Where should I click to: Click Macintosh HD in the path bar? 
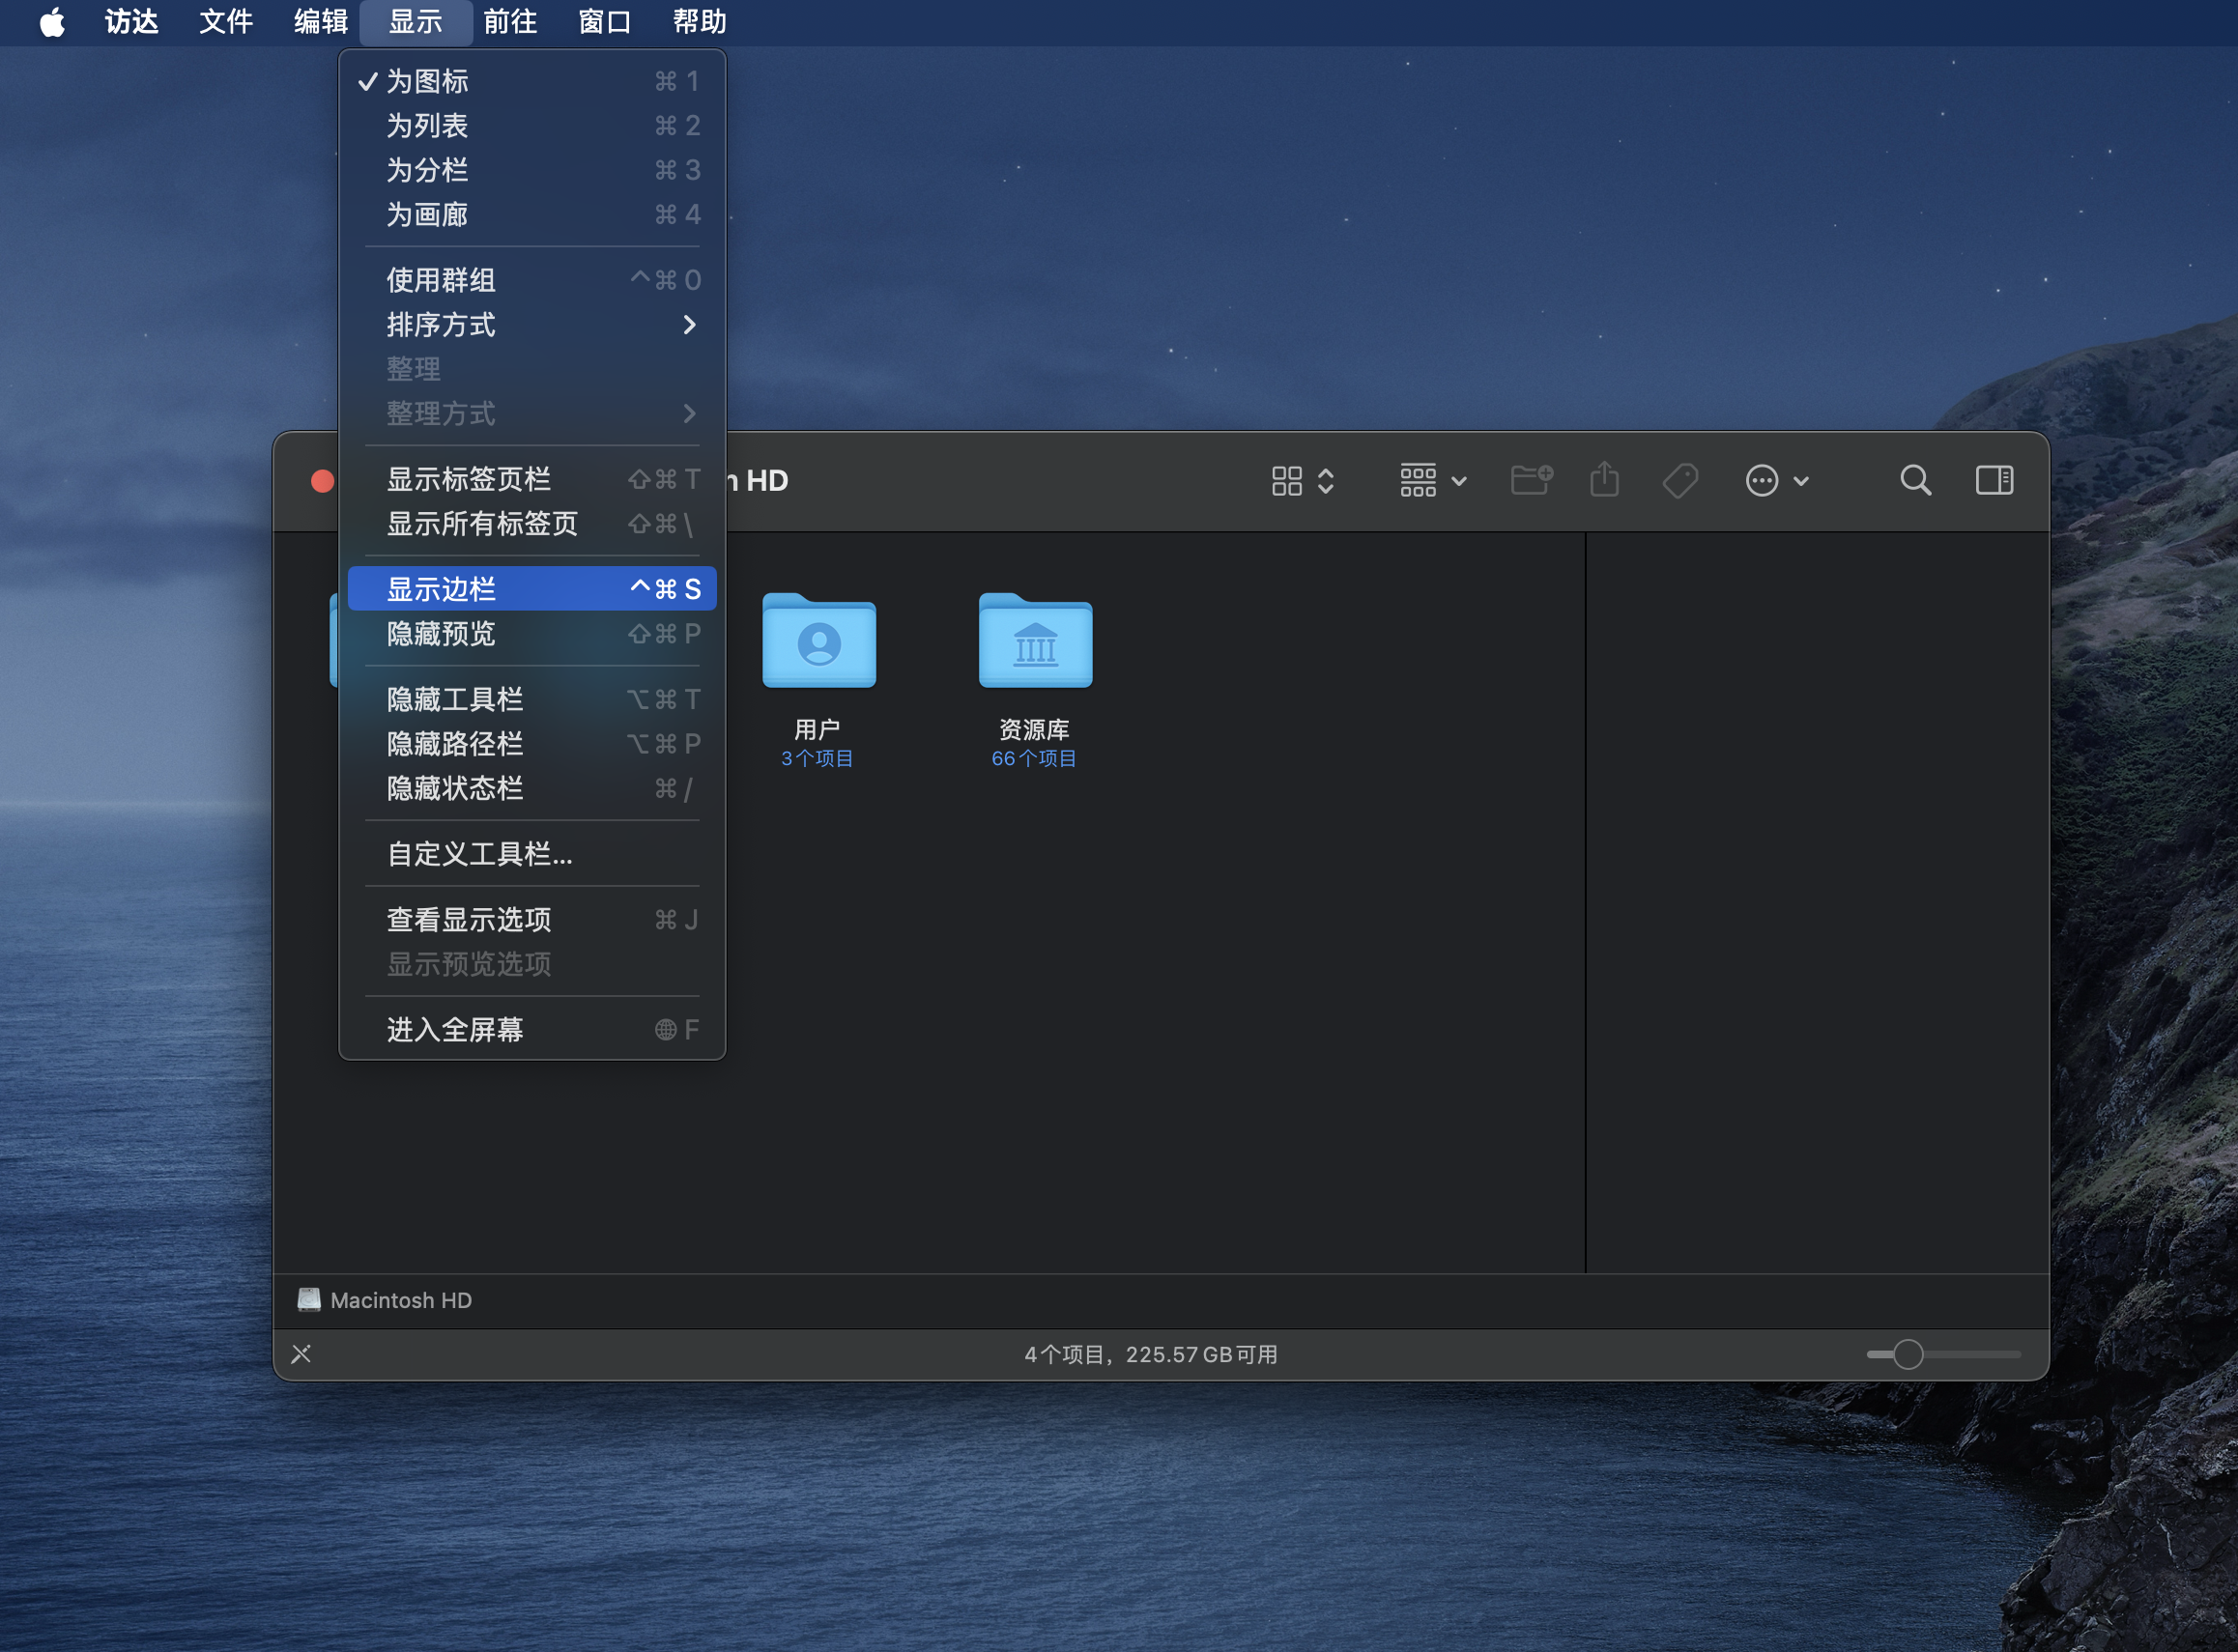400,1300
